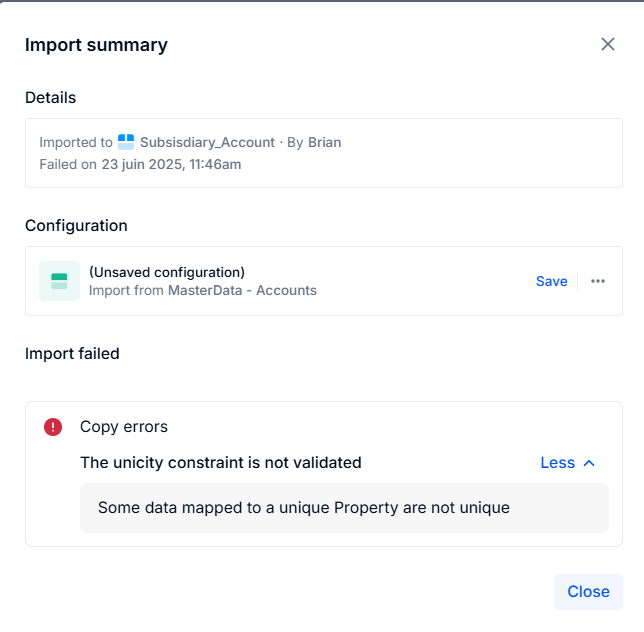644x632 pixels.
Task: Click the Close button at the bottom
Action: point(588,592)
